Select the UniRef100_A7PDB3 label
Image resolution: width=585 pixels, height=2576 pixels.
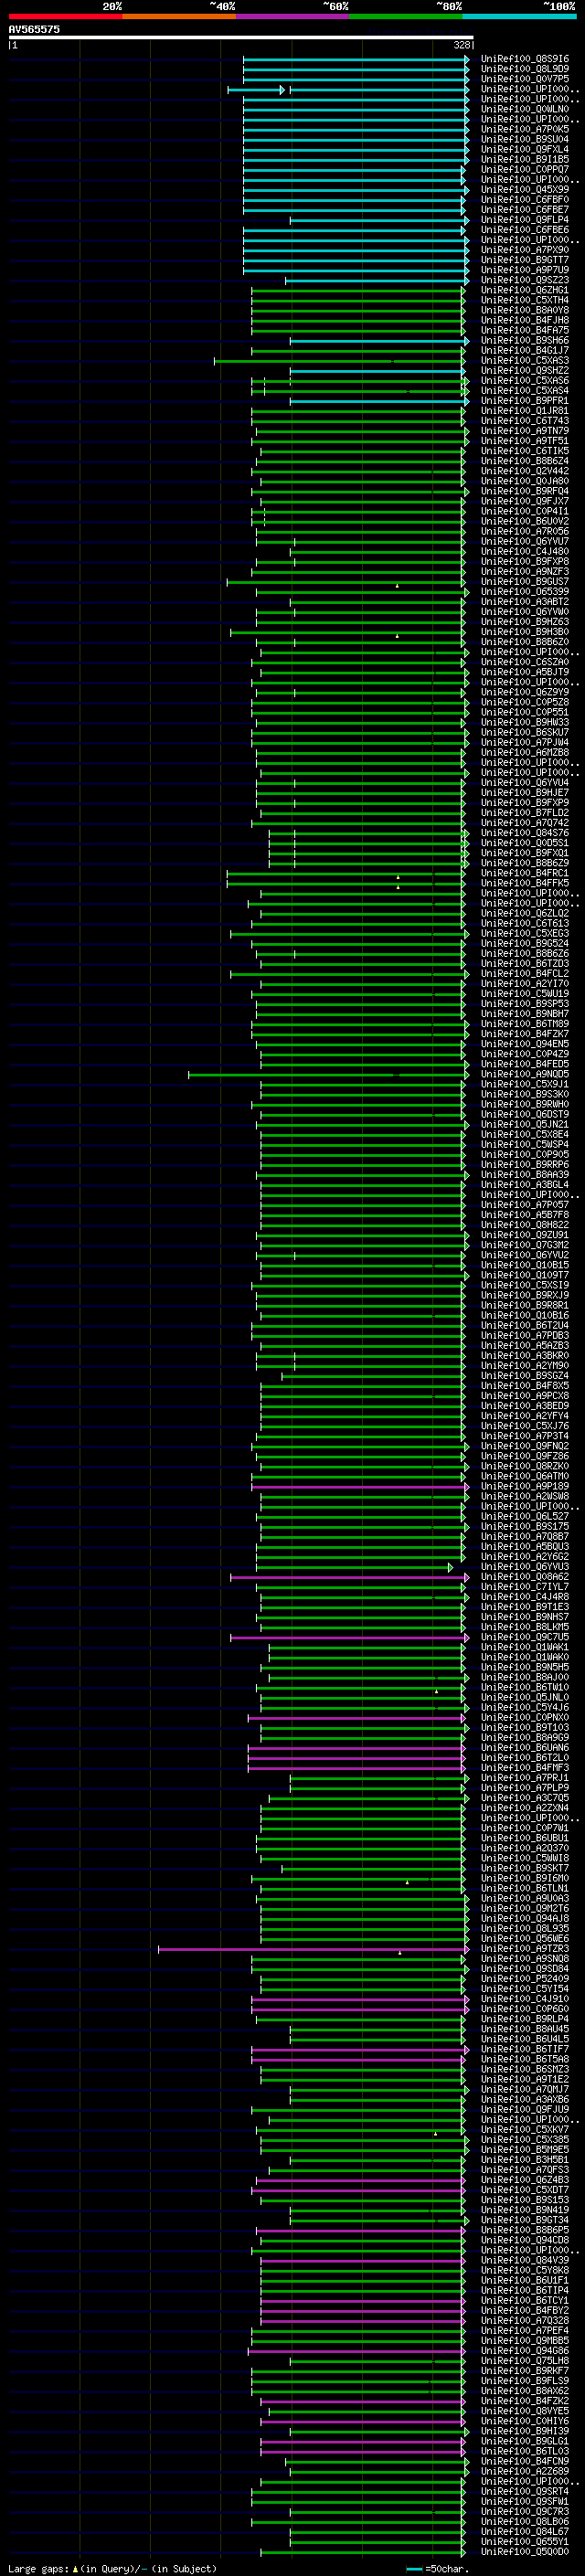pyautogui.click(x=525, y=1336)
